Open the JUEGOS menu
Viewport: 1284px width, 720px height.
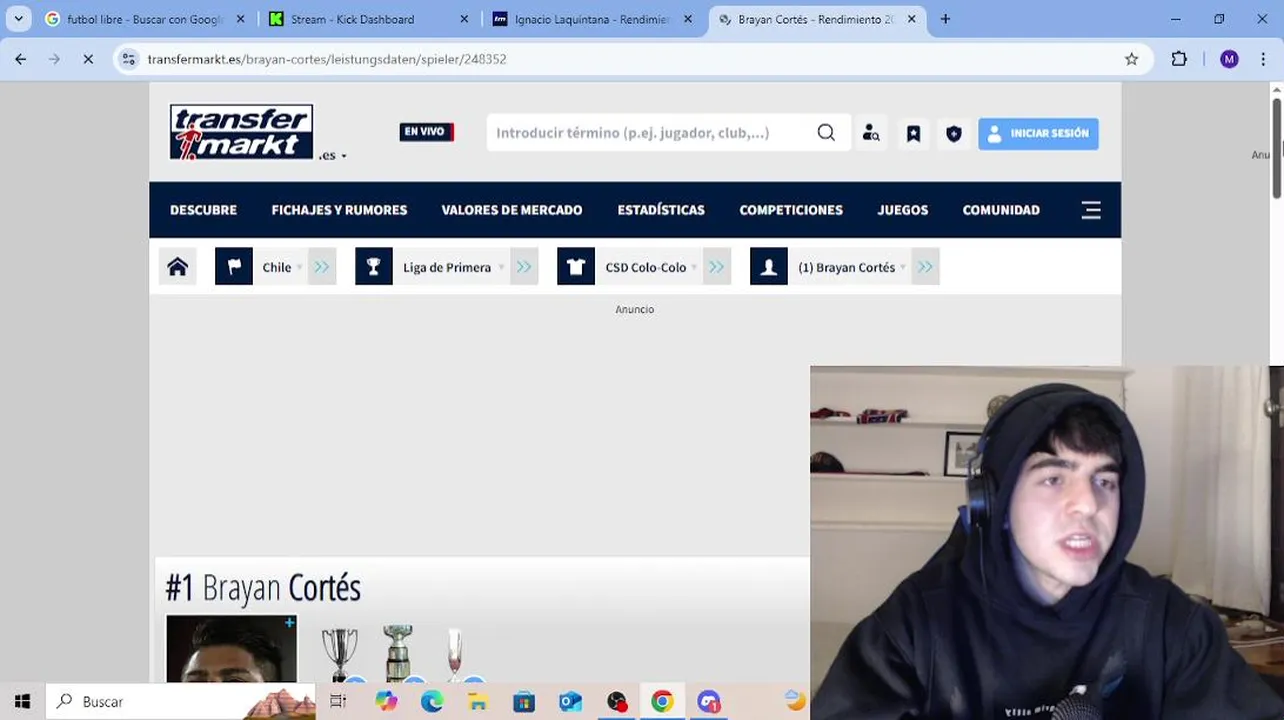tap(903, 210)
